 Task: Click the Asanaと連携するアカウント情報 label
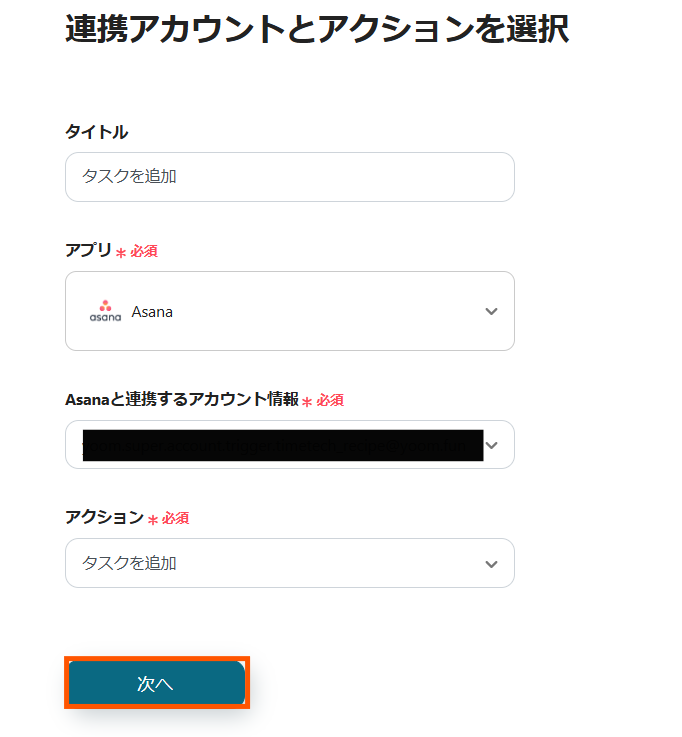[181, 400]
